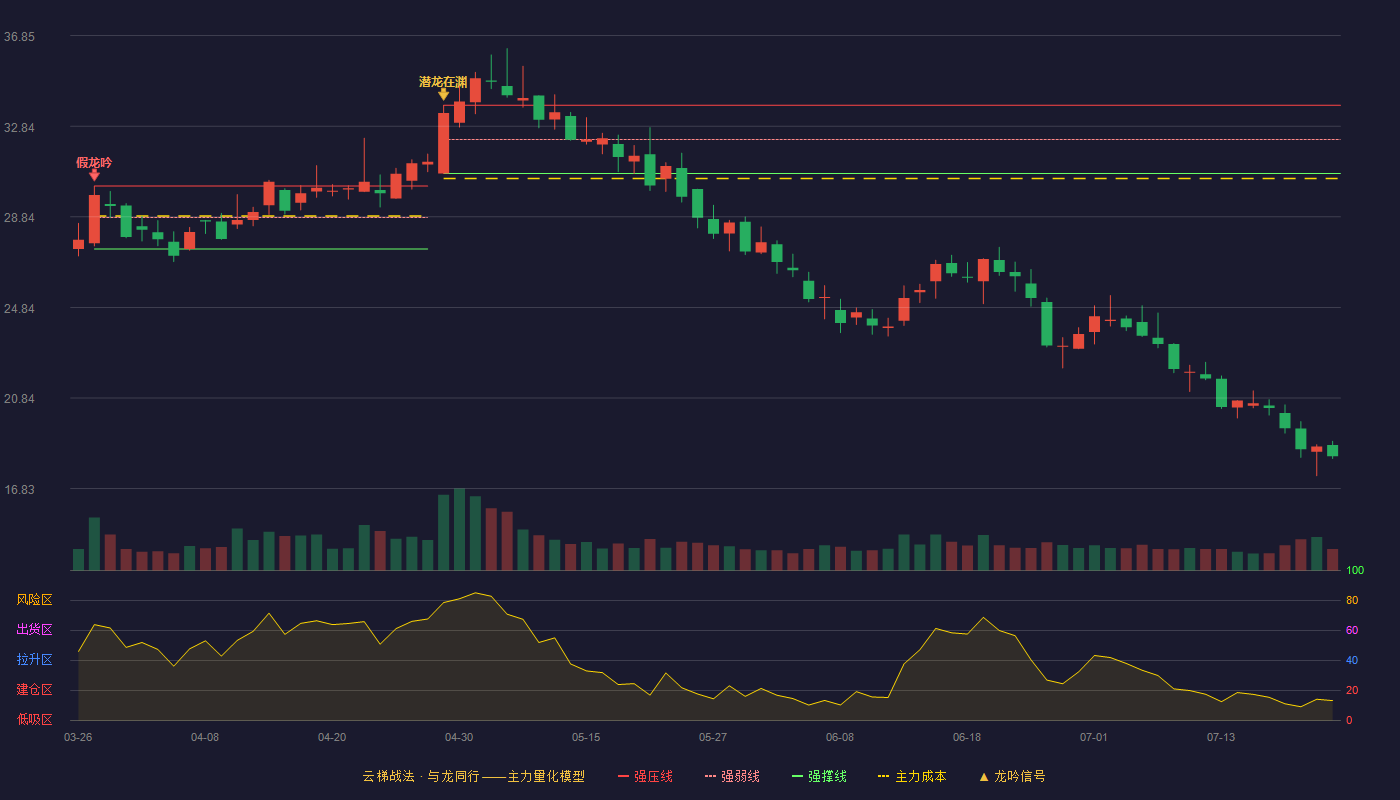The width and height of the screenshot is (1400, 800).
Task: Pick the 06-18 date on the axis
Action: click(967, 737)
